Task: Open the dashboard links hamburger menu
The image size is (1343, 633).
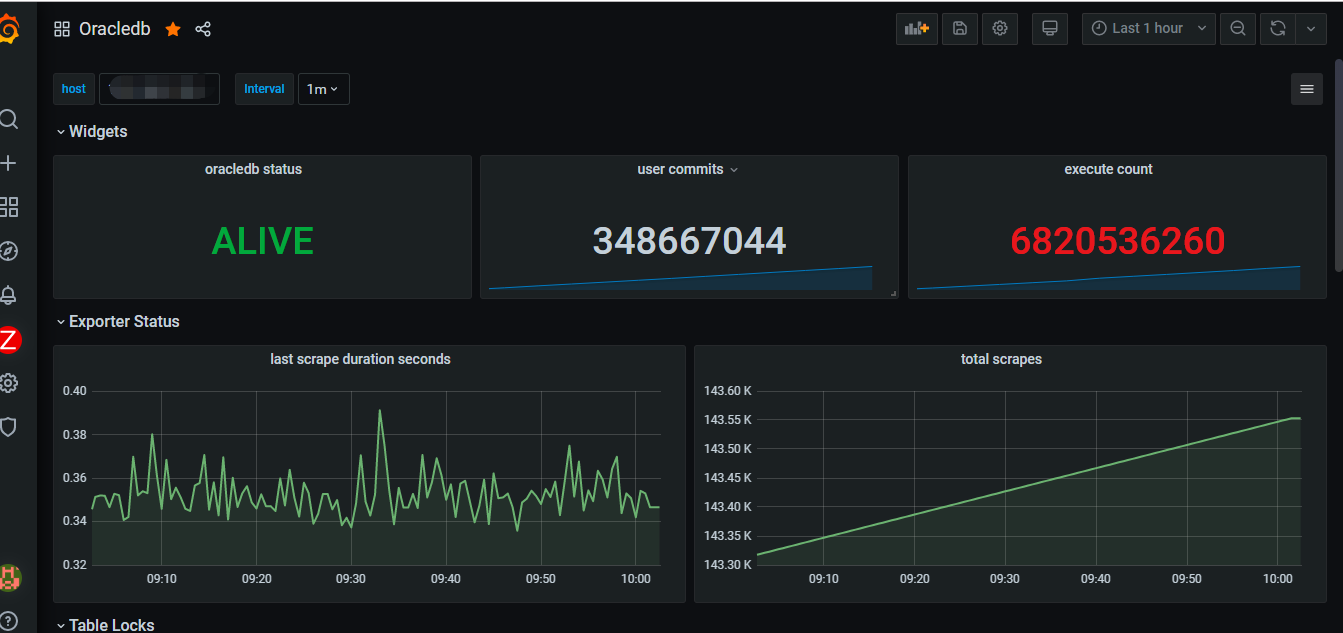Action: [x=1306, y=89]
